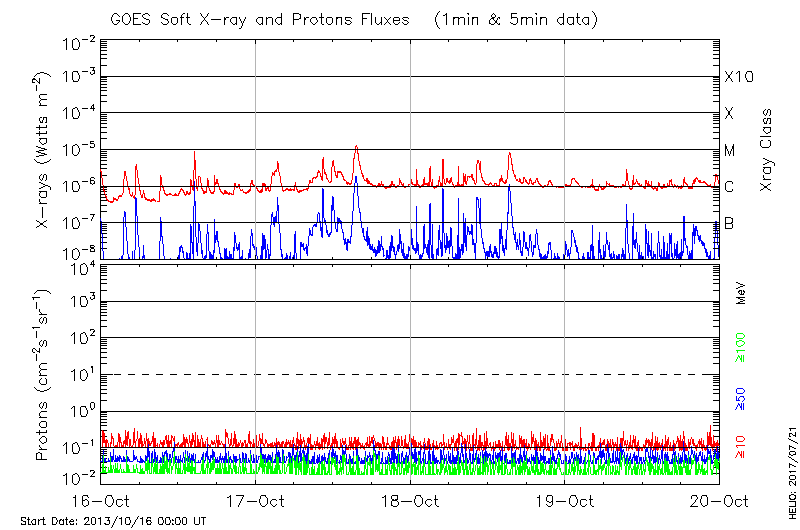Click the green ≥100 MeV legend label

point(741,347)
